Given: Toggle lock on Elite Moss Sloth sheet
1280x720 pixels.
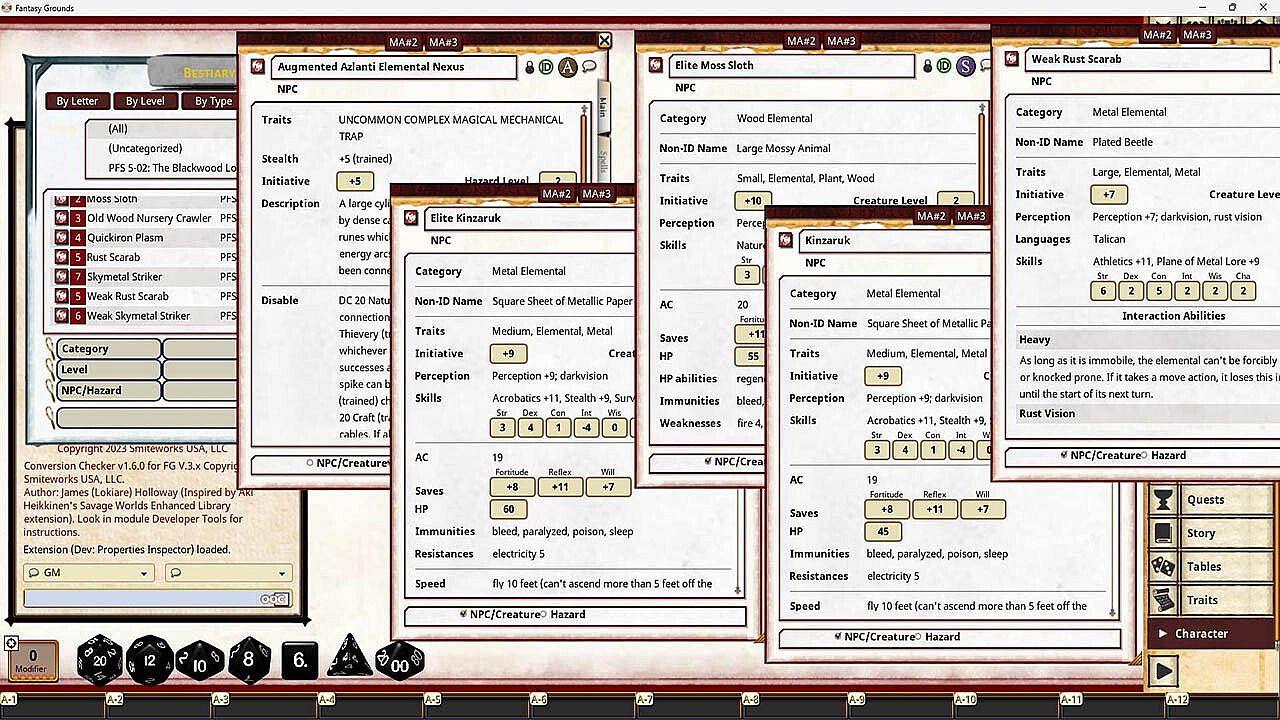Looking at the screenshot, I should (928, 66).
